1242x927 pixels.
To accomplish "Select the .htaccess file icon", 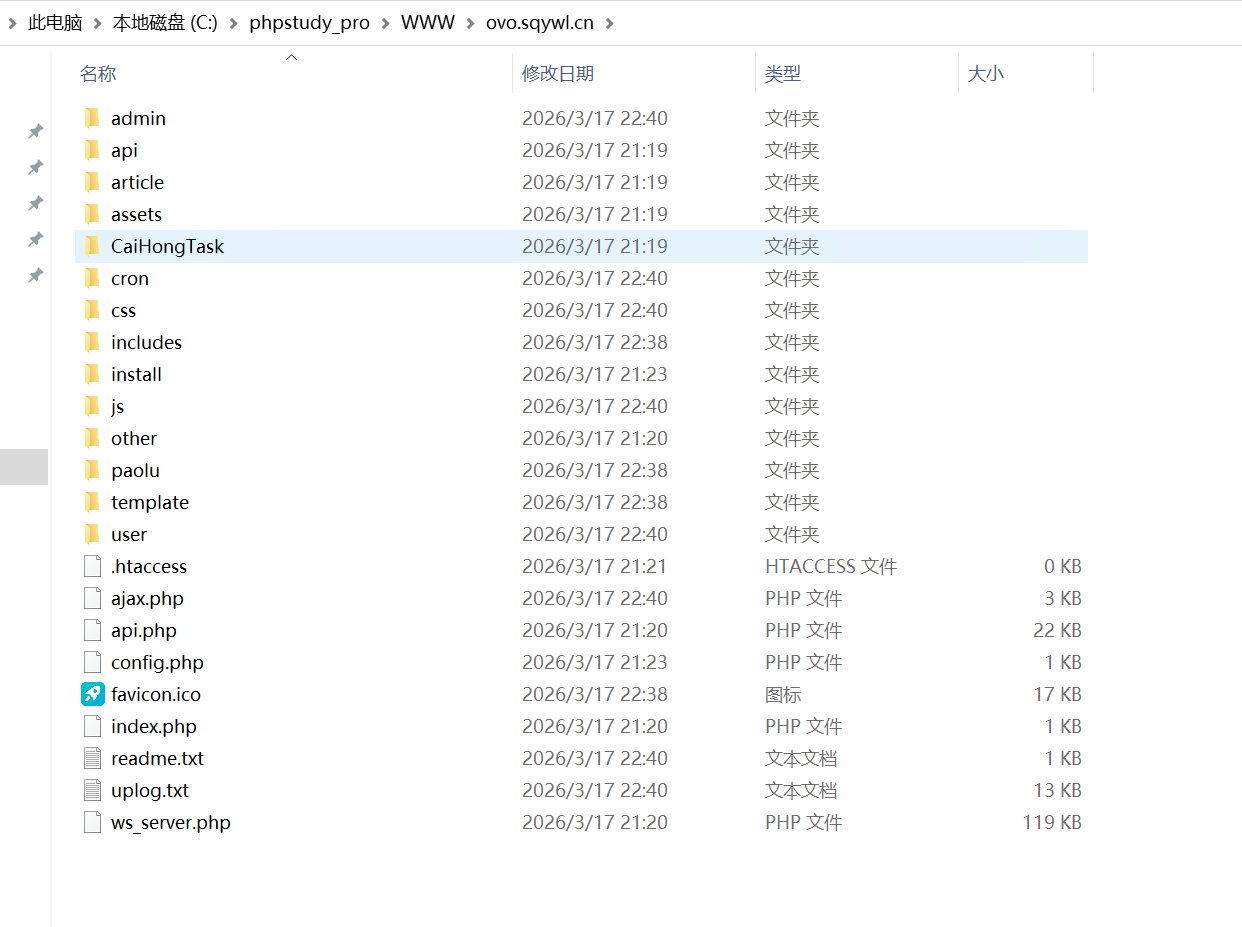I will 92,566.
